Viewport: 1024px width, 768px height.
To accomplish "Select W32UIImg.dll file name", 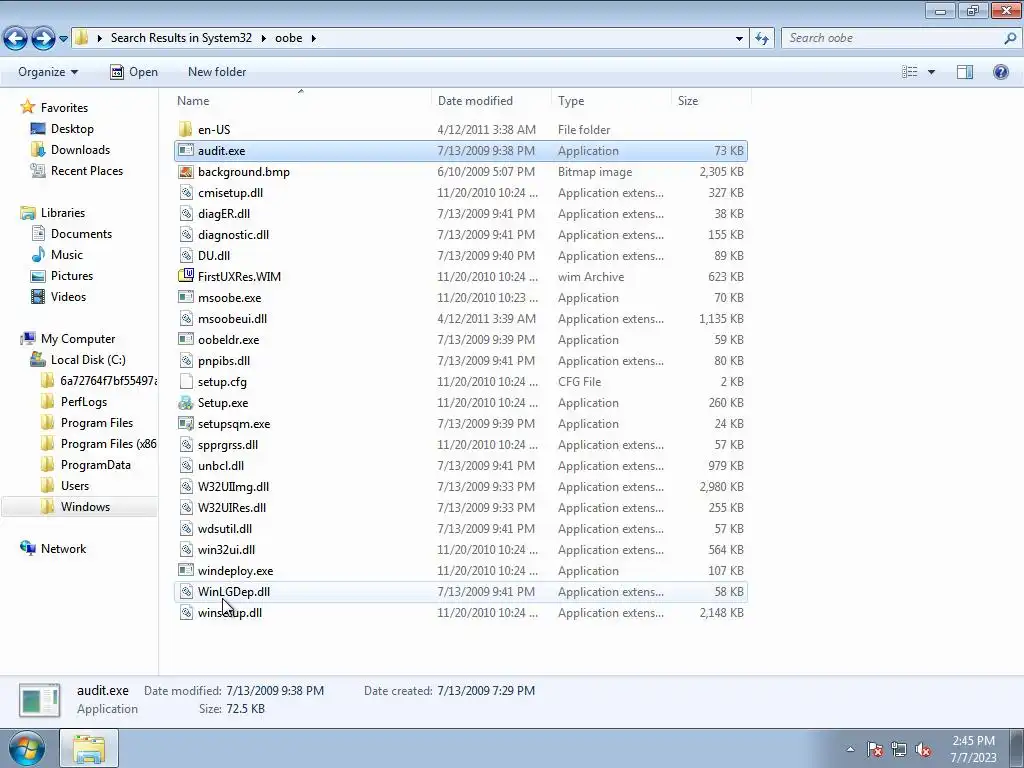I will point(233,487).
